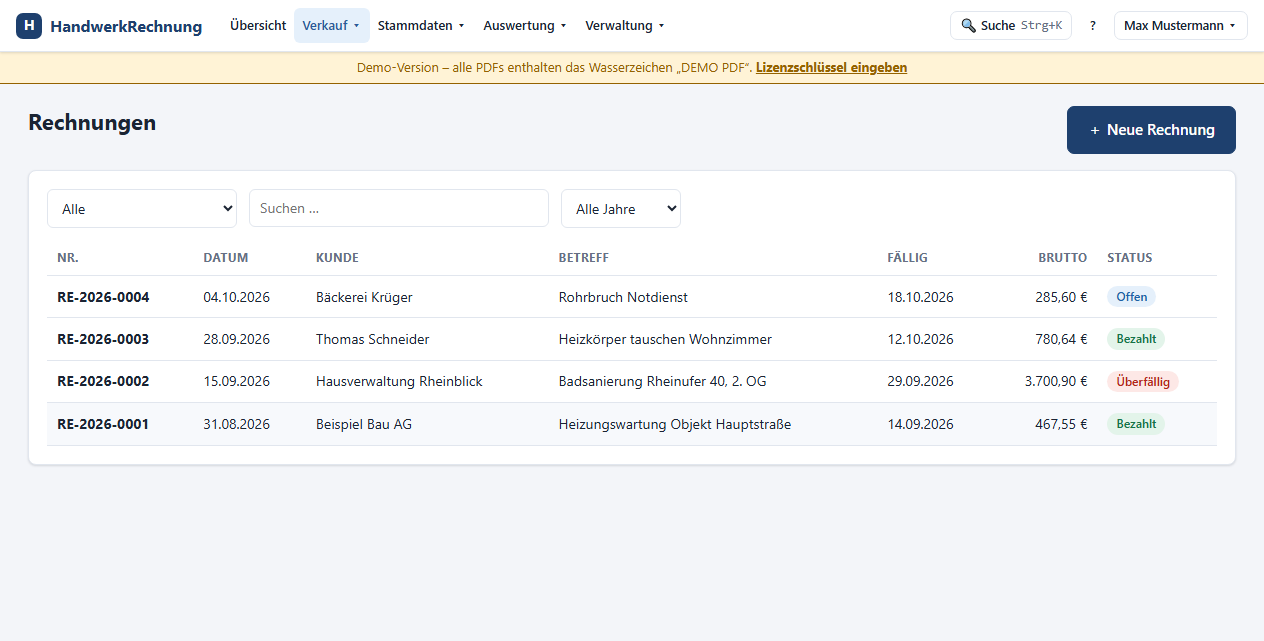Image resolution: width=1264 pixels, height=641 pixels.
Task: Open the Alle Jahre year filter
Action: pos(621,209)
